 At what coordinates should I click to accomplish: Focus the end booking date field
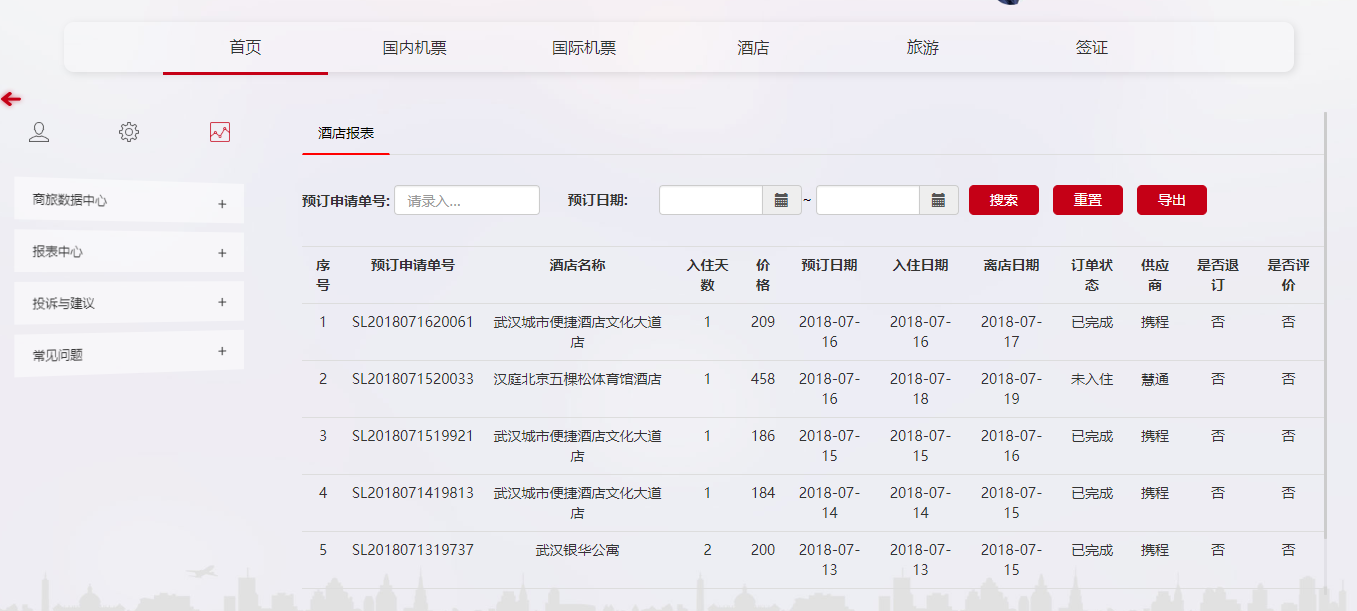pyautogui.click(x=868, y=200)
